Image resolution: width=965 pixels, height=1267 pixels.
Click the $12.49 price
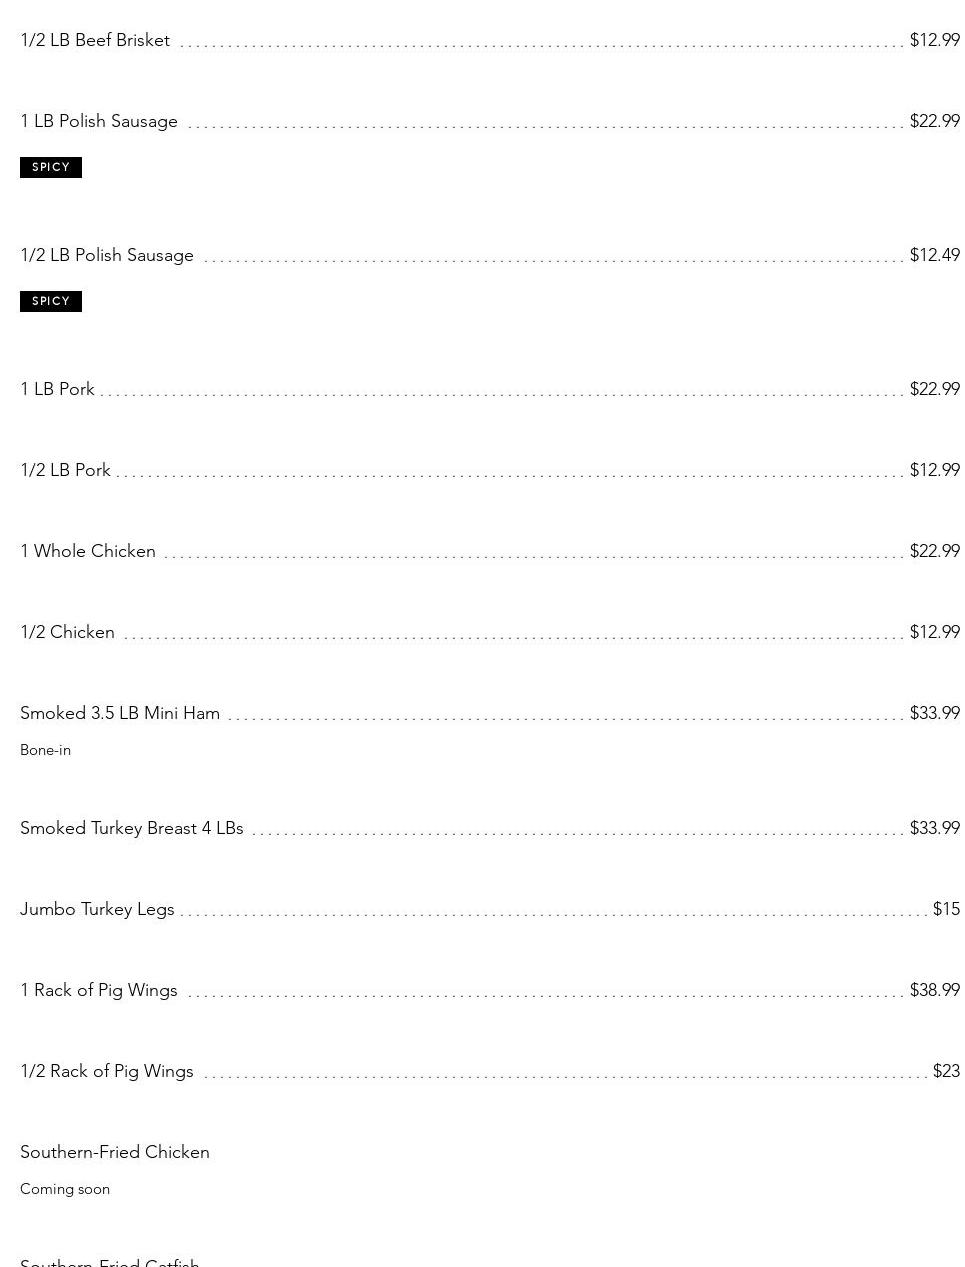[934, 255]
